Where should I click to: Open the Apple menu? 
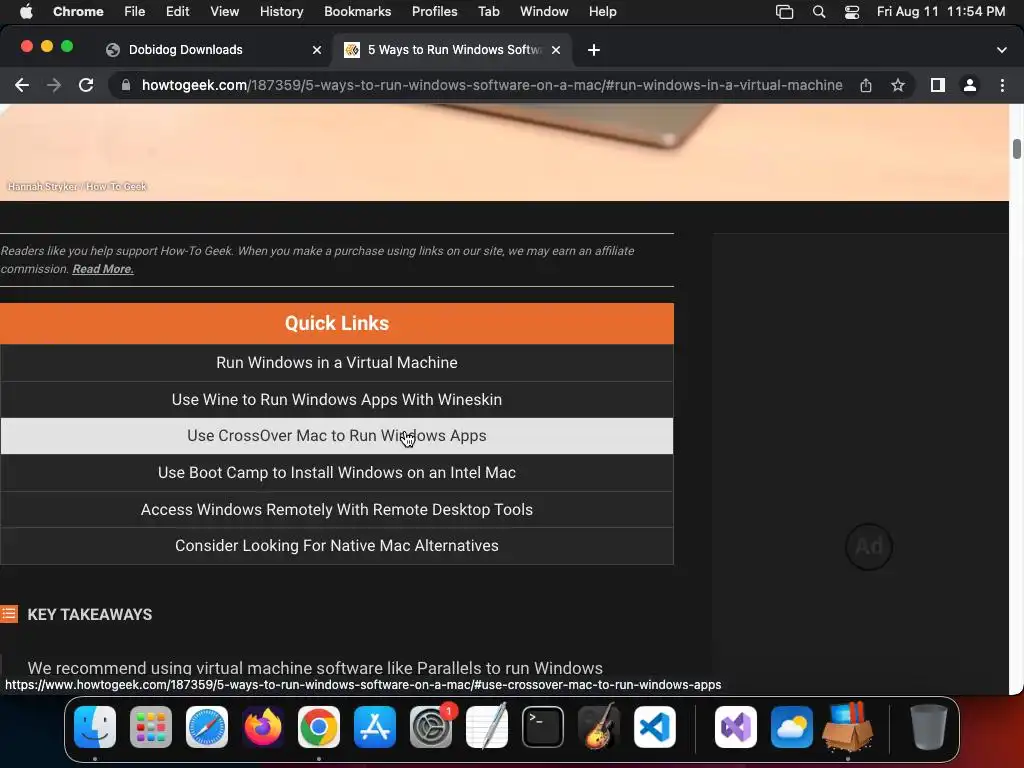[26, 11]
